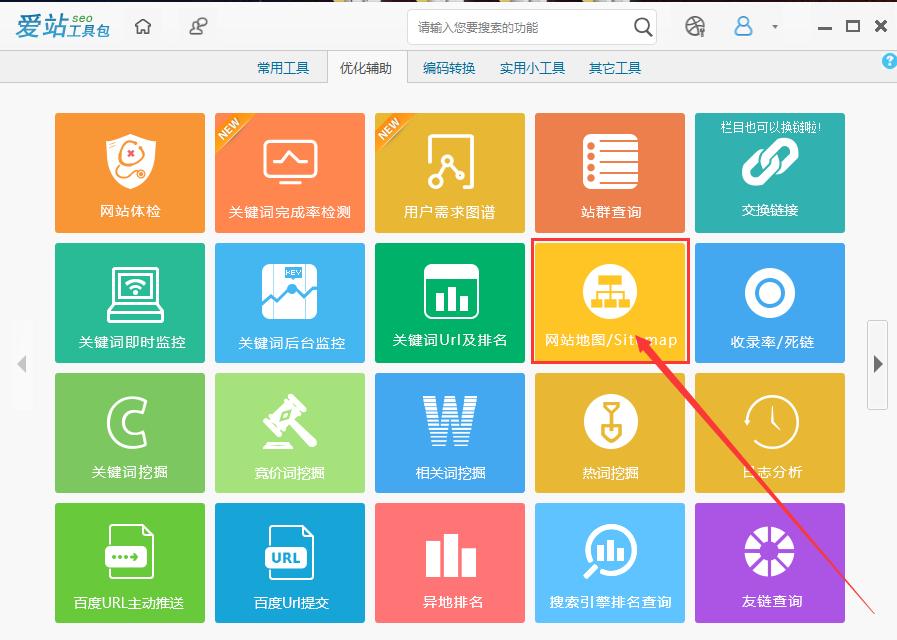Open the account key icon next to home
Screen dimensions: 897x640
coord(197,26)
